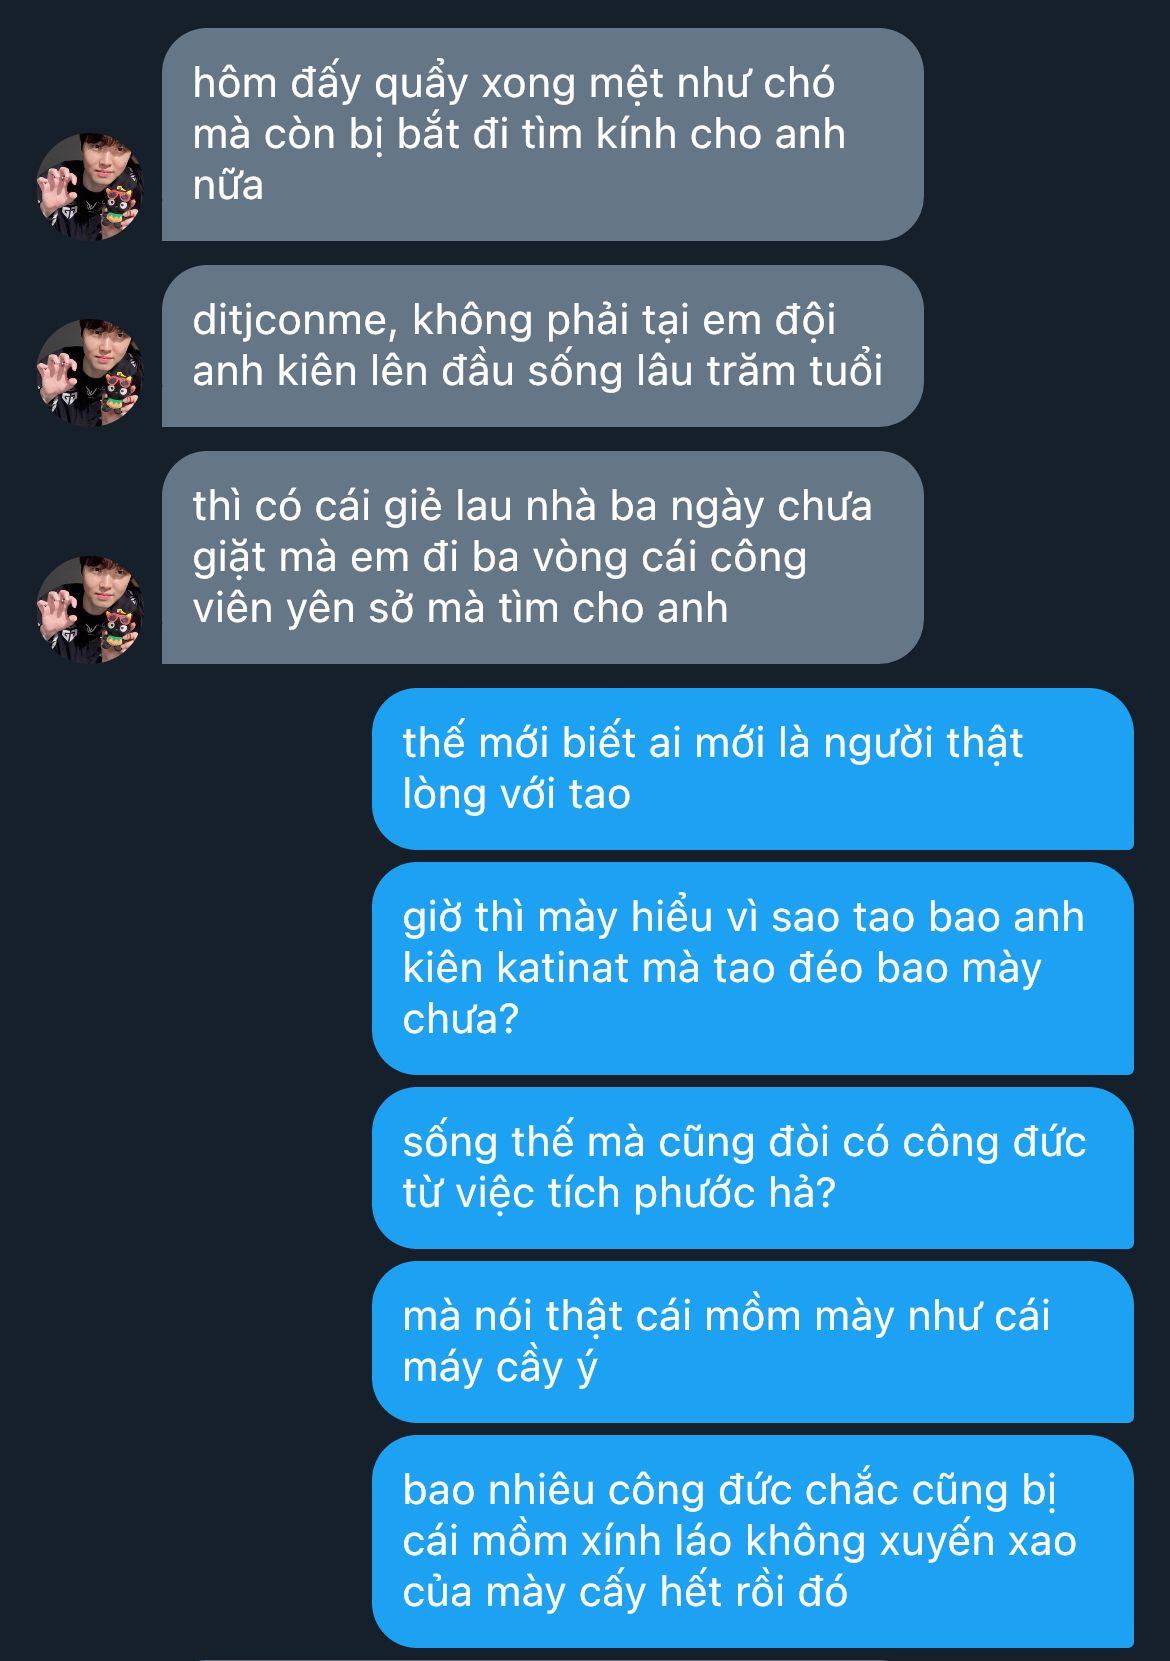Tap the blue 'thế mới biết ai mới' bubble
This screenshot has height=1661, width=1170.
753,769
